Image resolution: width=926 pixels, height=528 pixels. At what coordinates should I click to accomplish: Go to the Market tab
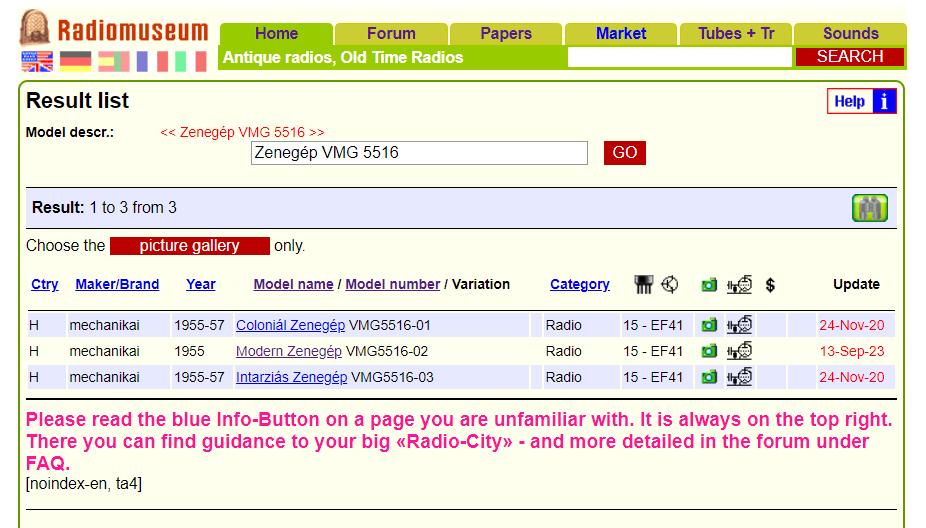(621, 33)
